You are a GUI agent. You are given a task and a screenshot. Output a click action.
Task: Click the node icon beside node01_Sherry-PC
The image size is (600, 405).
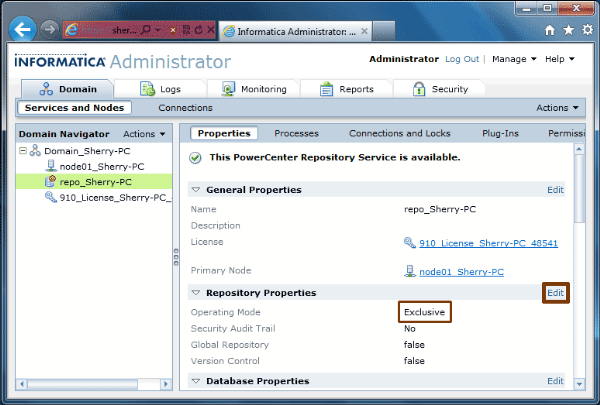[51, 166]
